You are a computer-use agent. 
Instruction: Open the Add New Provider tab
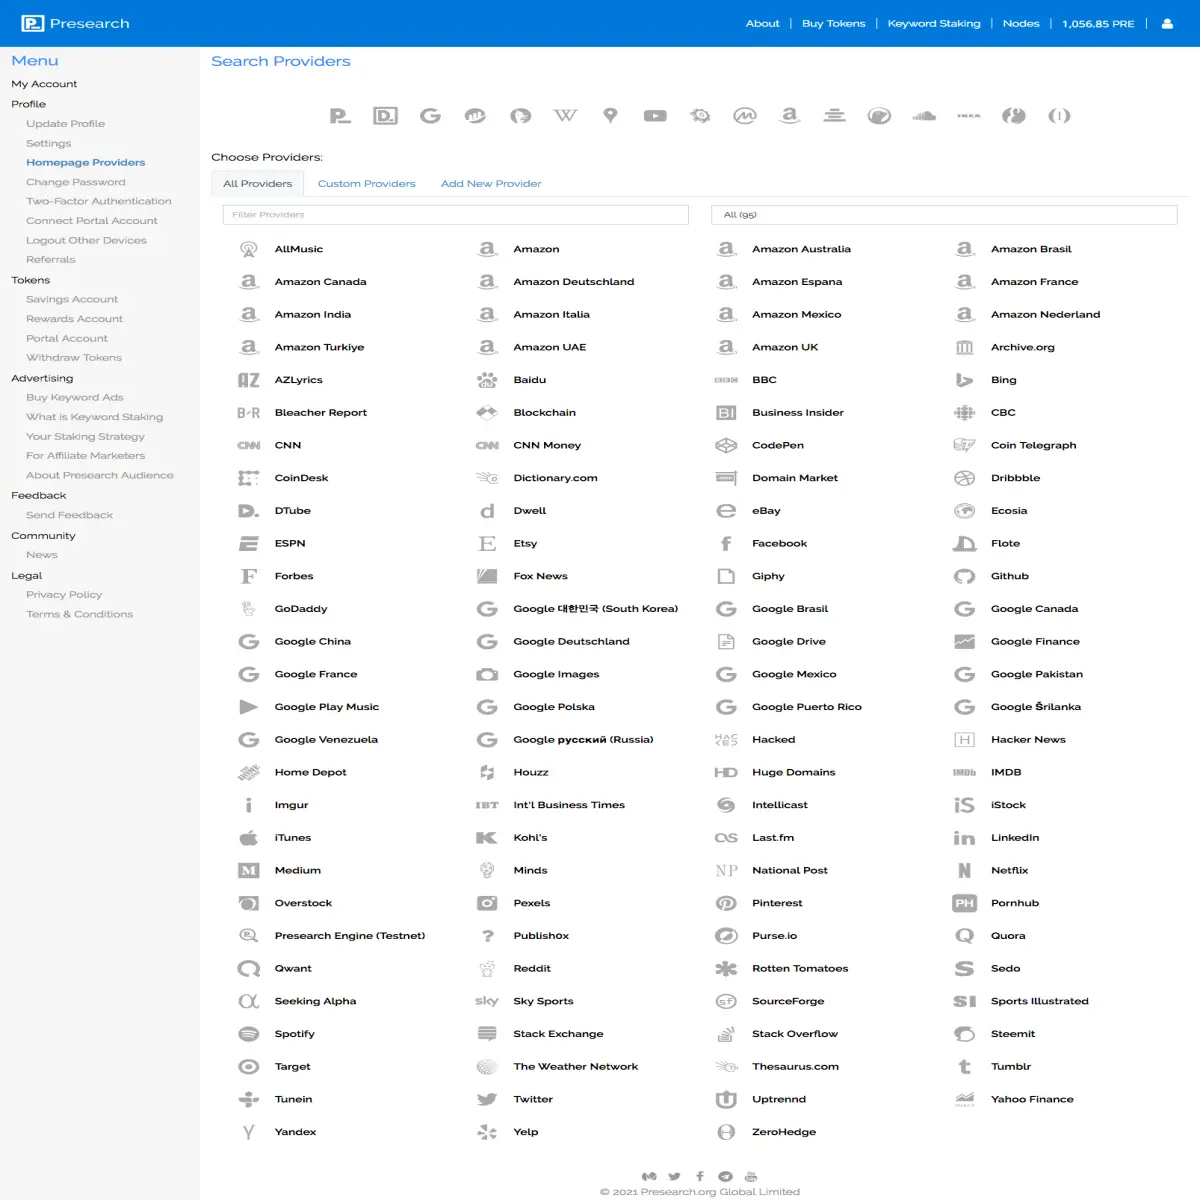[x=491, y=184]
